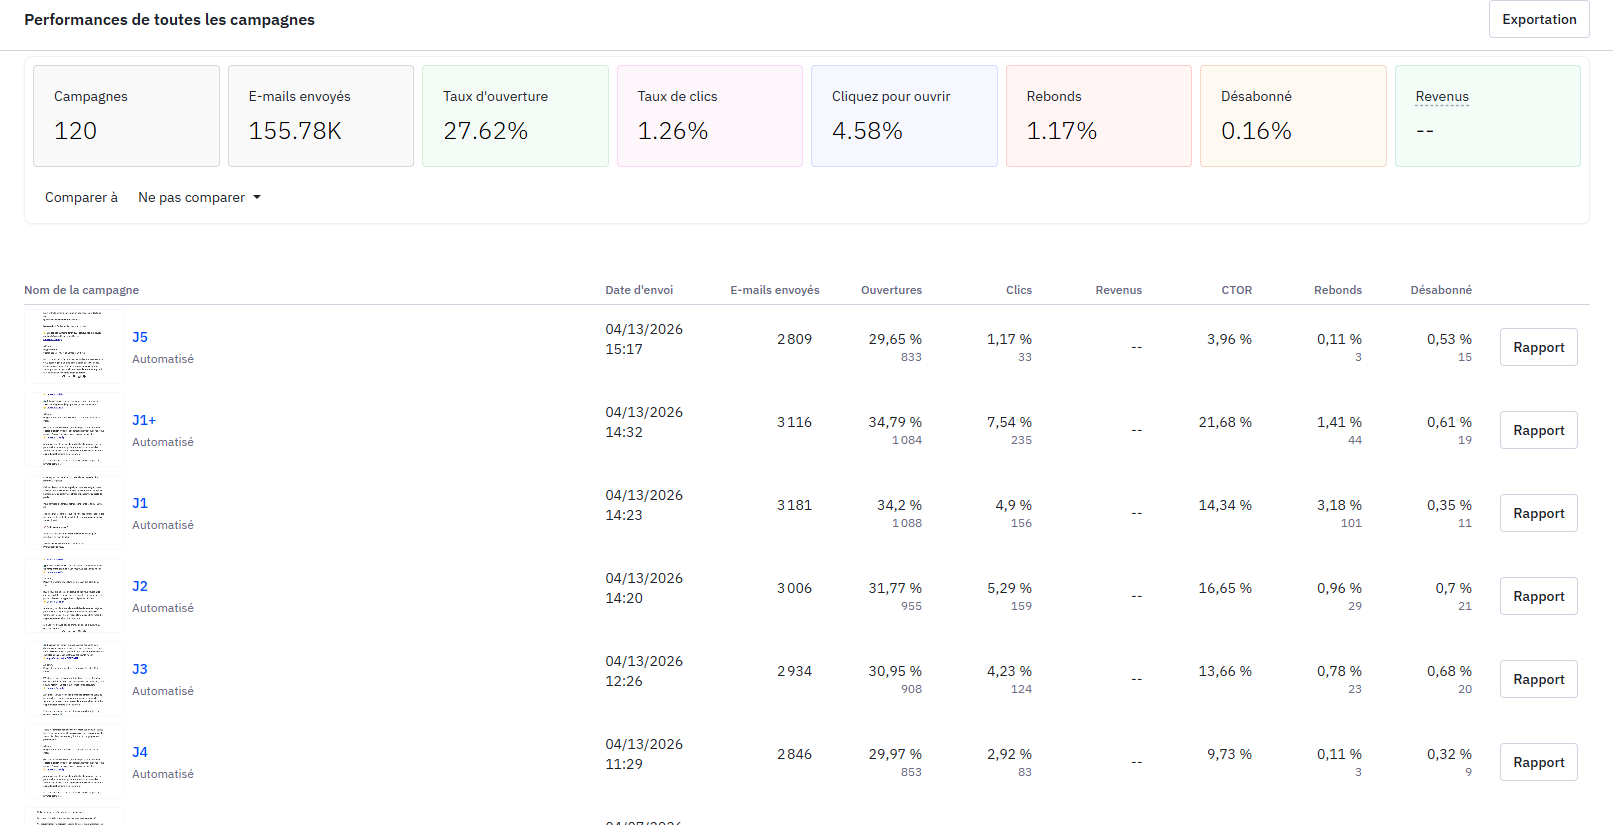
Task: Click the page title 'Performances de toutes les campagnes'
Action: [x=169, y=19]
